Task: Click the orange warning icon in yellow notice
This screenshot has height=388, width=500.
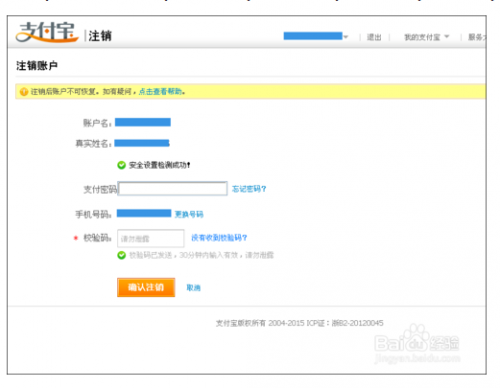Action: click(24, 92)
